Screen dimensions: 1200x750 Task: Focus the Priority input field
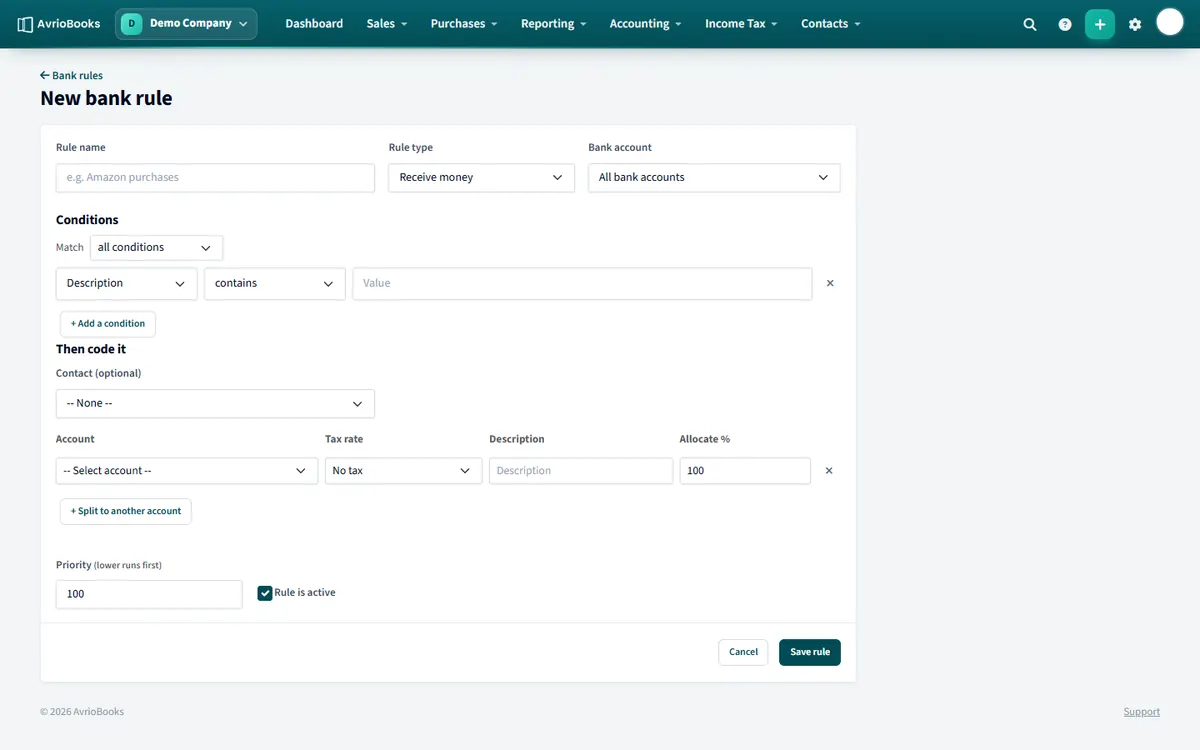pyautogui.click(x=149, y=594)
